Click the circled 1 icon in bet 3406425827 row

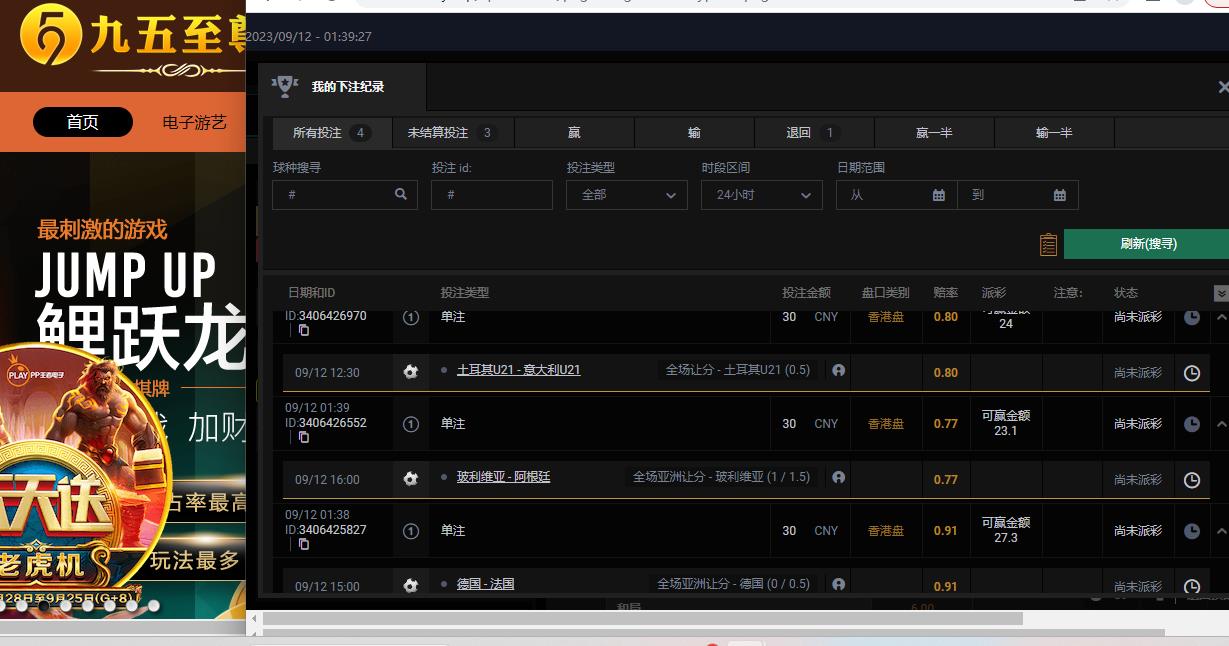tap(410, 531)
